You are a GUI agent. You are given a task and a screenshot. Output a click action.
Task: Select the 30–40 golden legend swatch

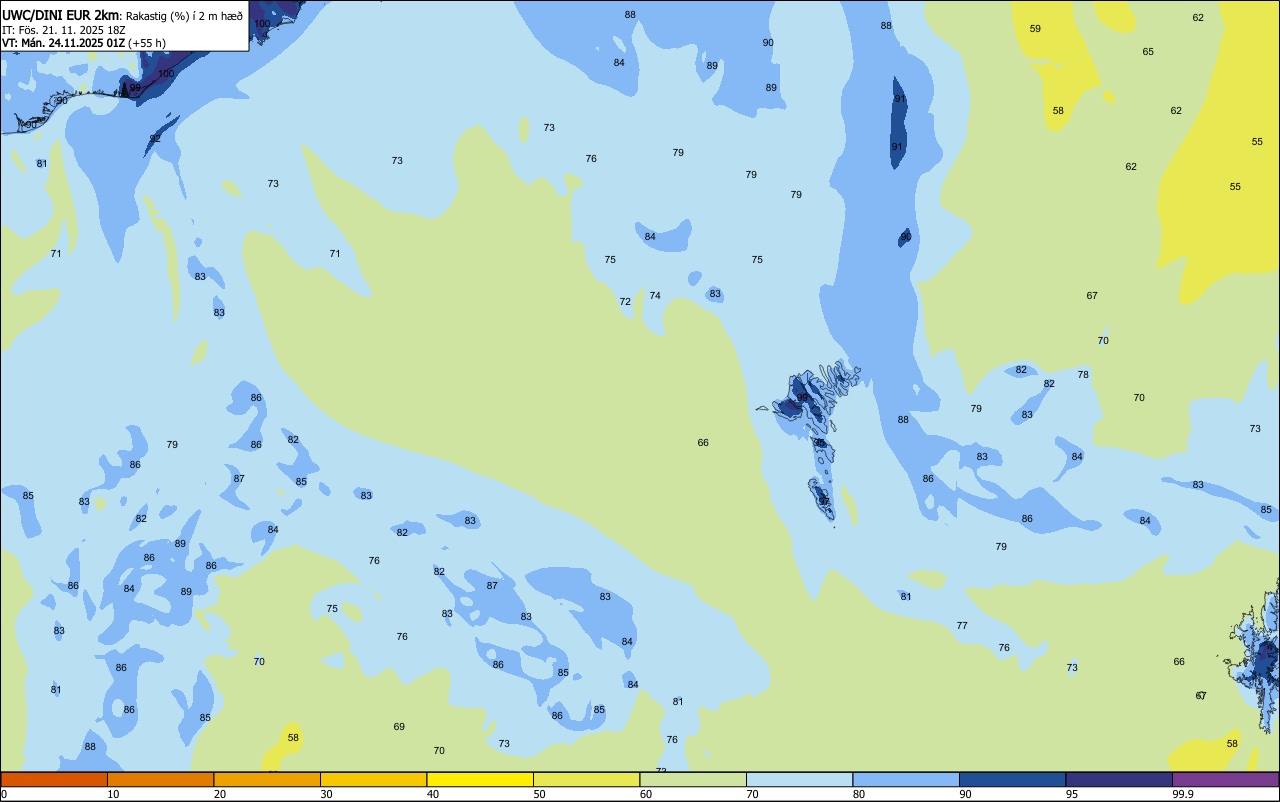373,779
